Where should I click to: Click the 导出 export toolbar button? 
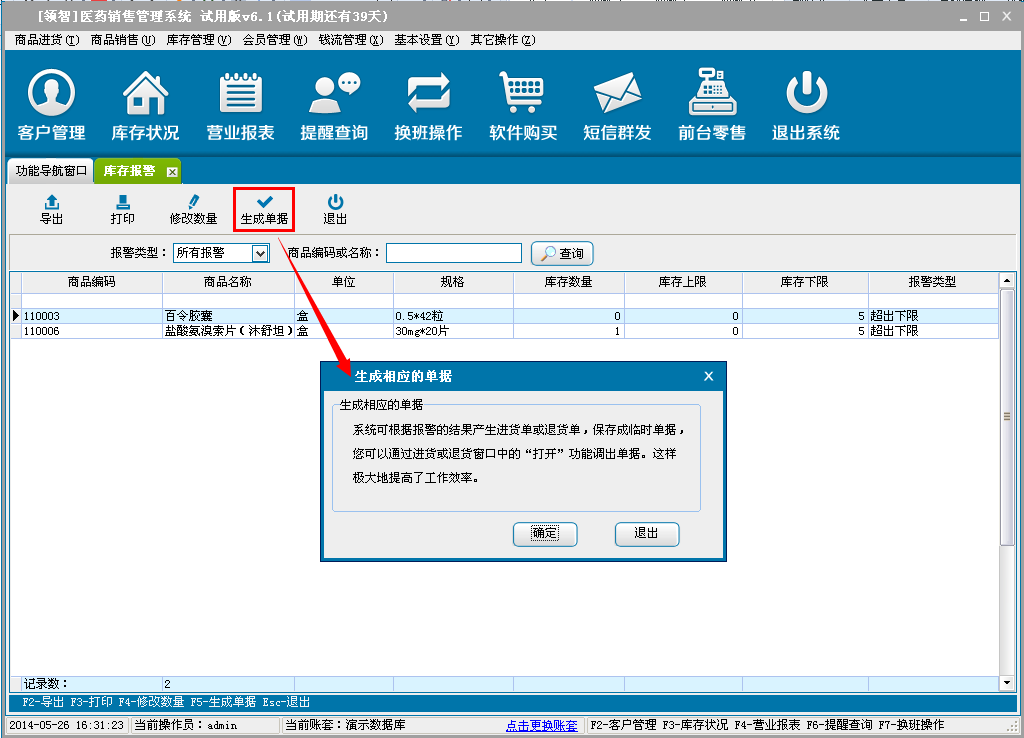[x=51, y=210]
